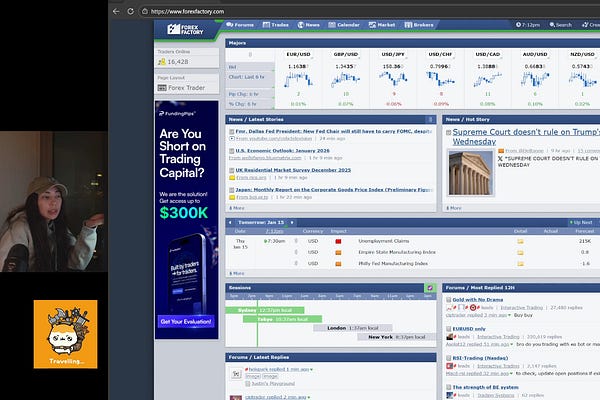Open the Trades menu

pos(276,25)
